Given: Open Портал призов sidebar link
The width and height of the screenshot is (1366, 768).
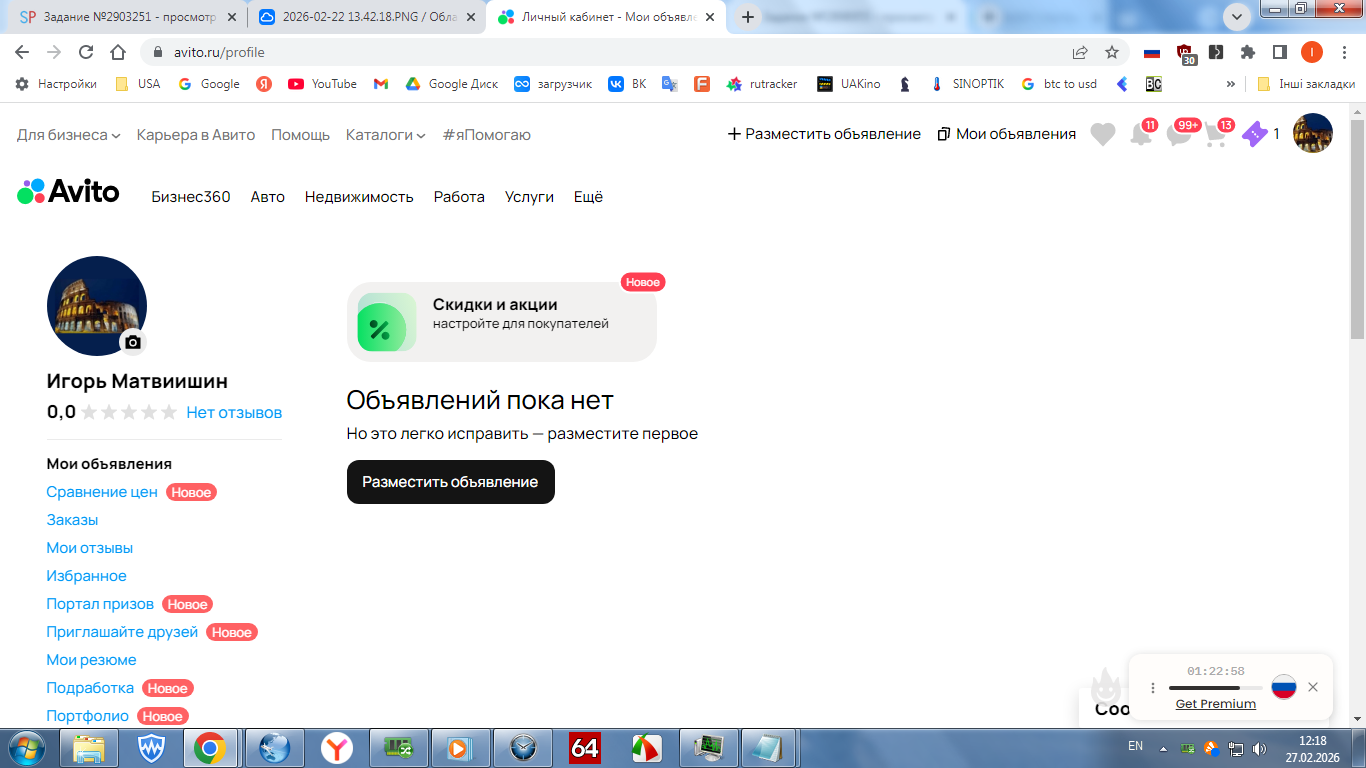Looking at the screenshot, I should coord(100,604).
